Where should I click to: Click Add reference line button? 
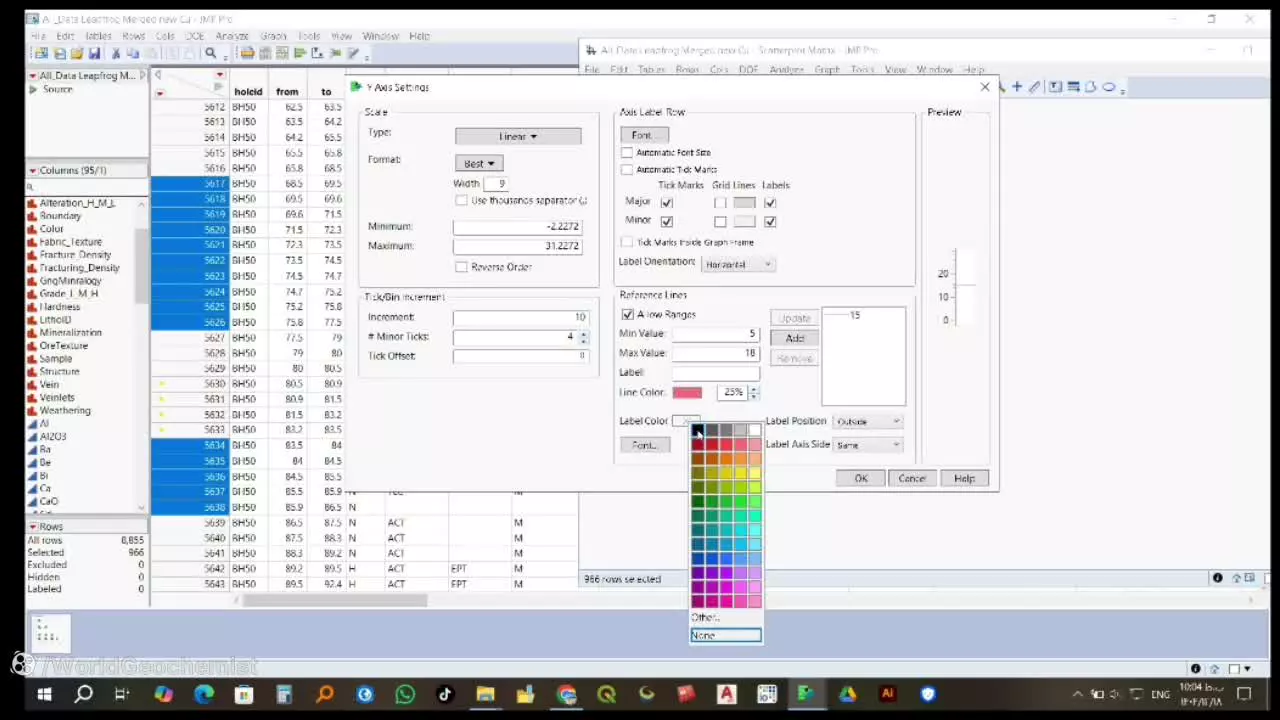tap(795, 338)
